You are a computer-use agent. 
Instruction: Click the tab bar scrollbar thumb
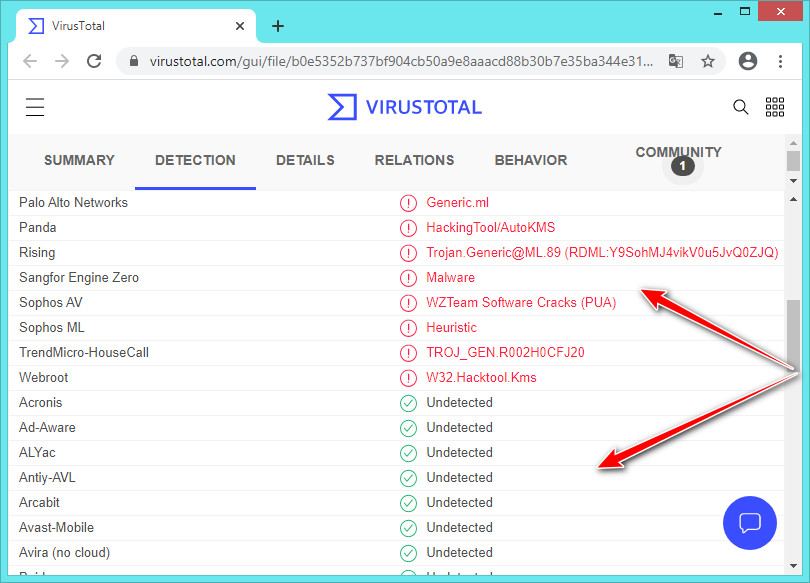coord(793,161)
